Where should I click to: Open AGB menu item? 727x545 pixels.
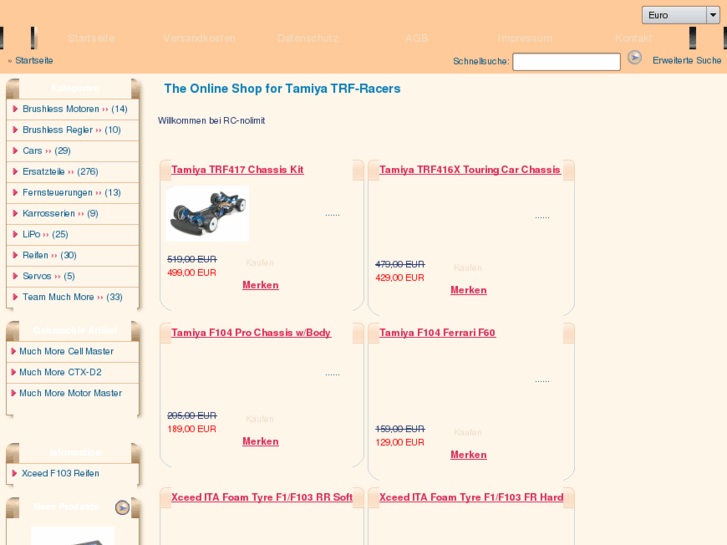click(x=416, y=38)
